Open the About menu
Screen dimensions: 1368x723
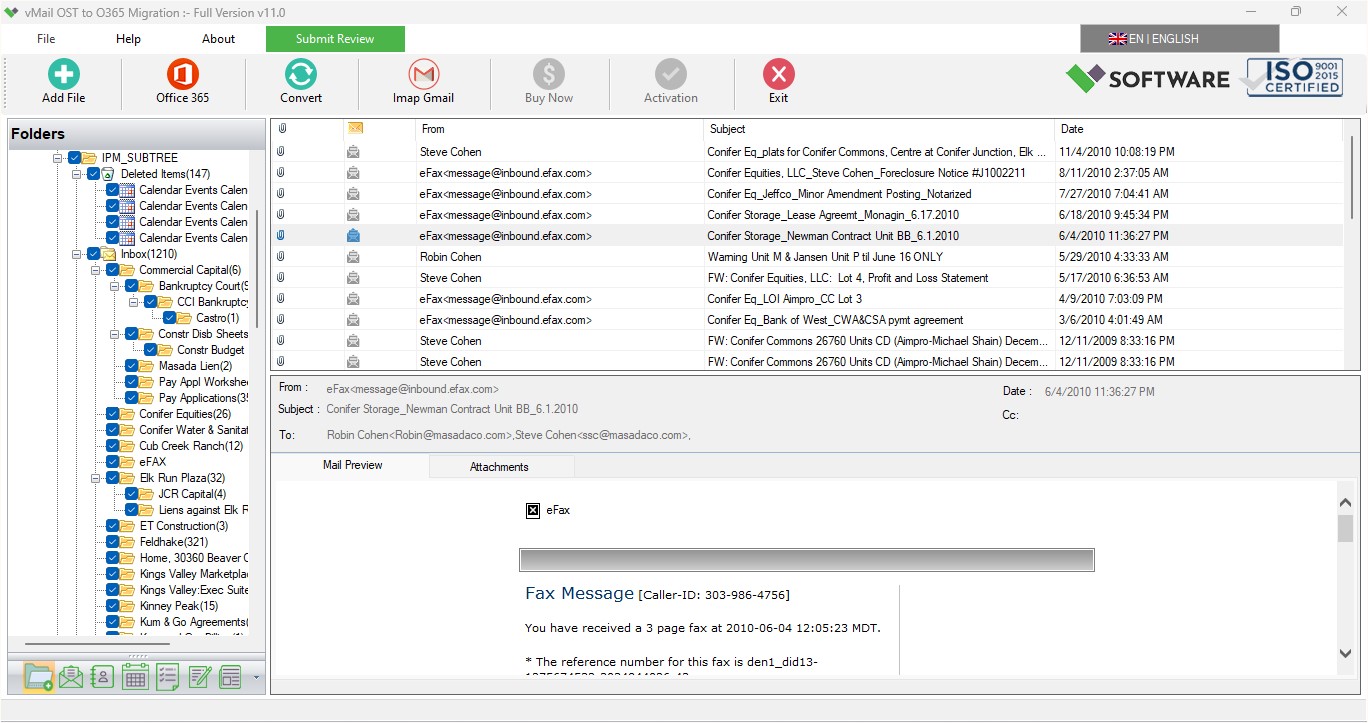tap(218, 39)
